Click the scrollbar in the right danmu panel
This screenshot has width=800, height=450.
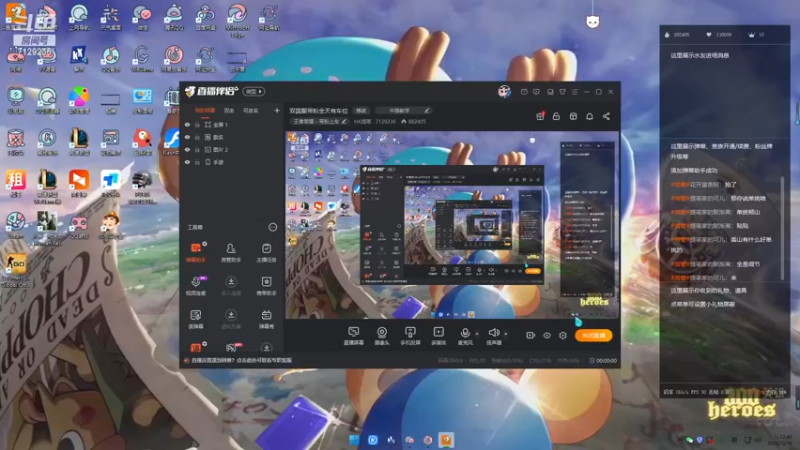pos(782,227)
